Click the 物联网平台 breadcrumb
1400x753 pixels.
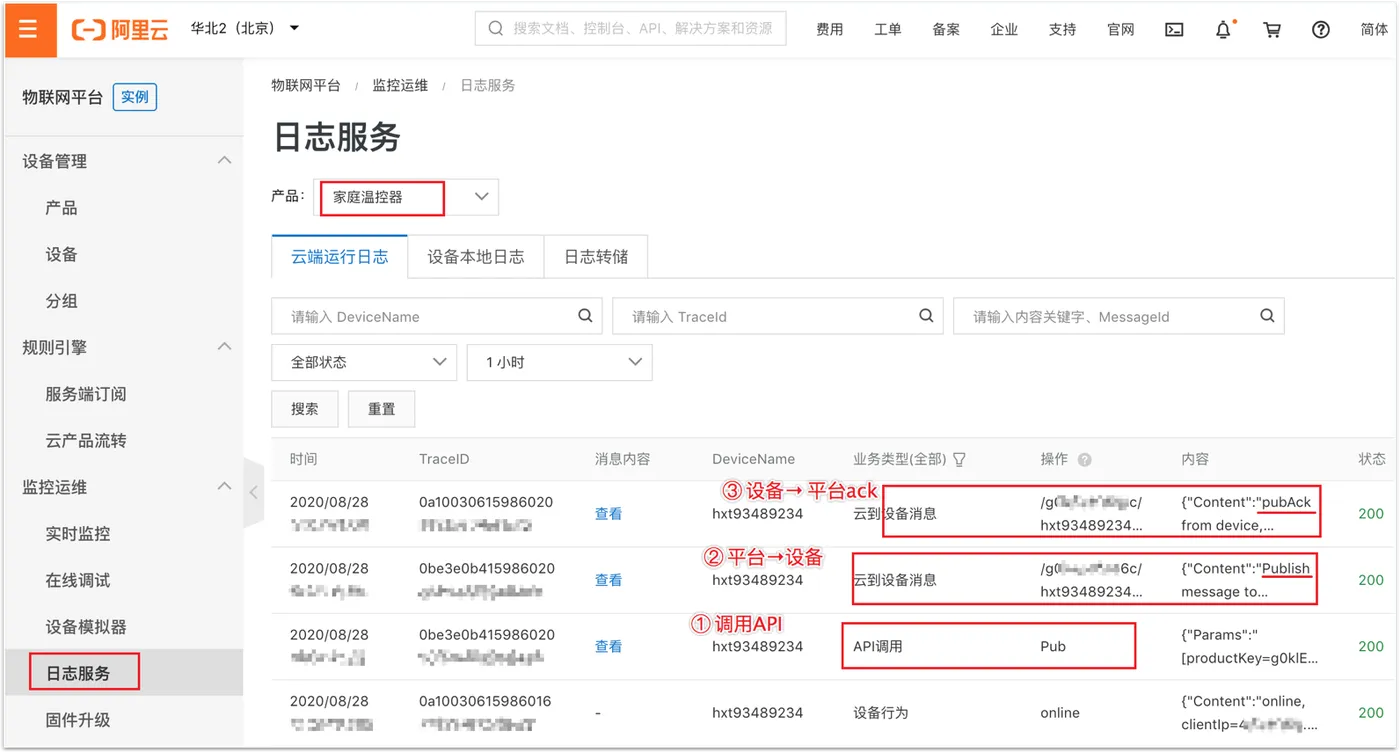pos(306,86)
